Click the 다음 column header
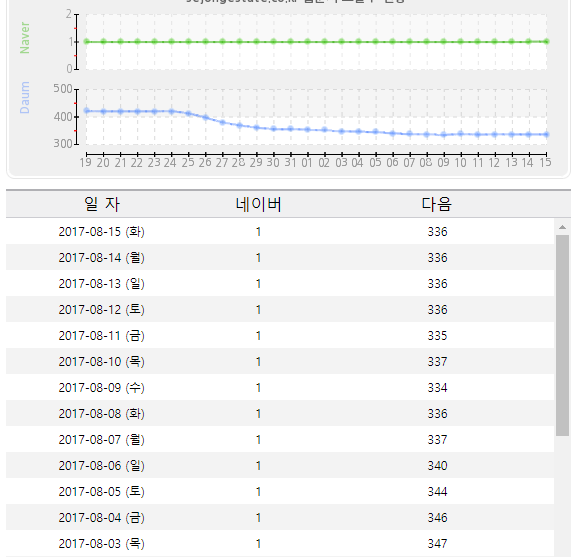Viewport: 576px width, 557px height. [436, 204]
